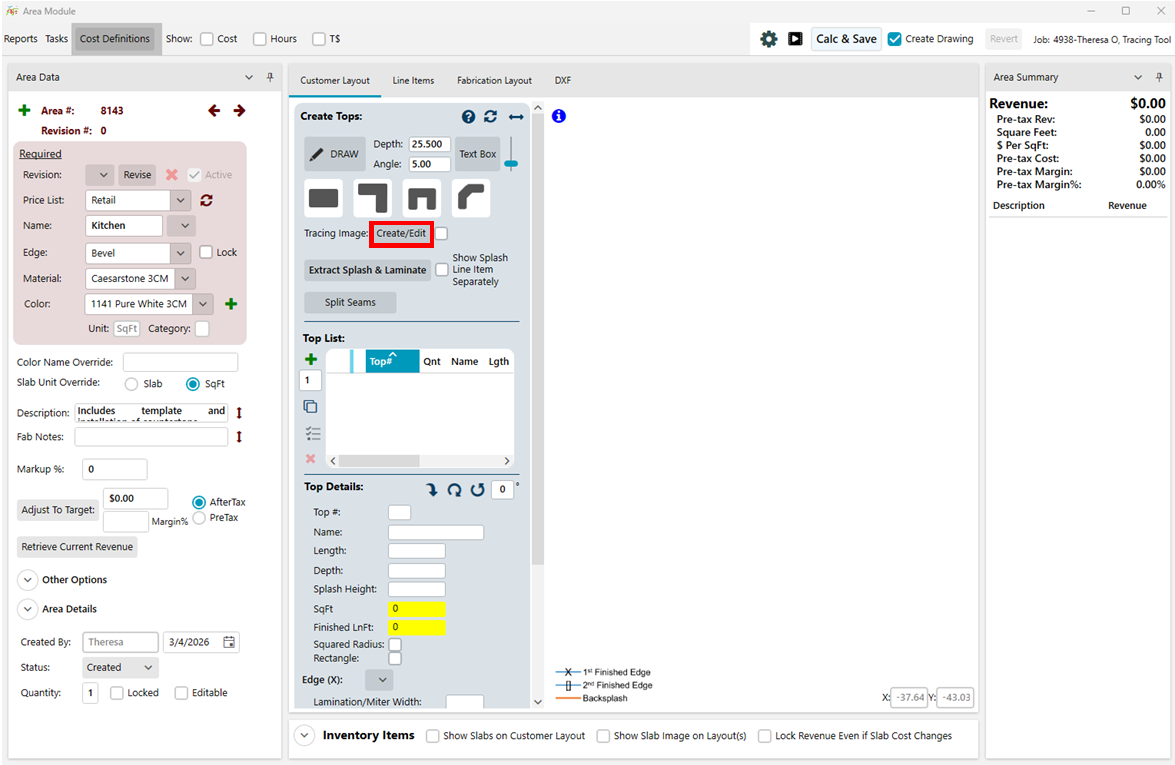Toggle Show Hours checkbox

click(x=259, y=39)
